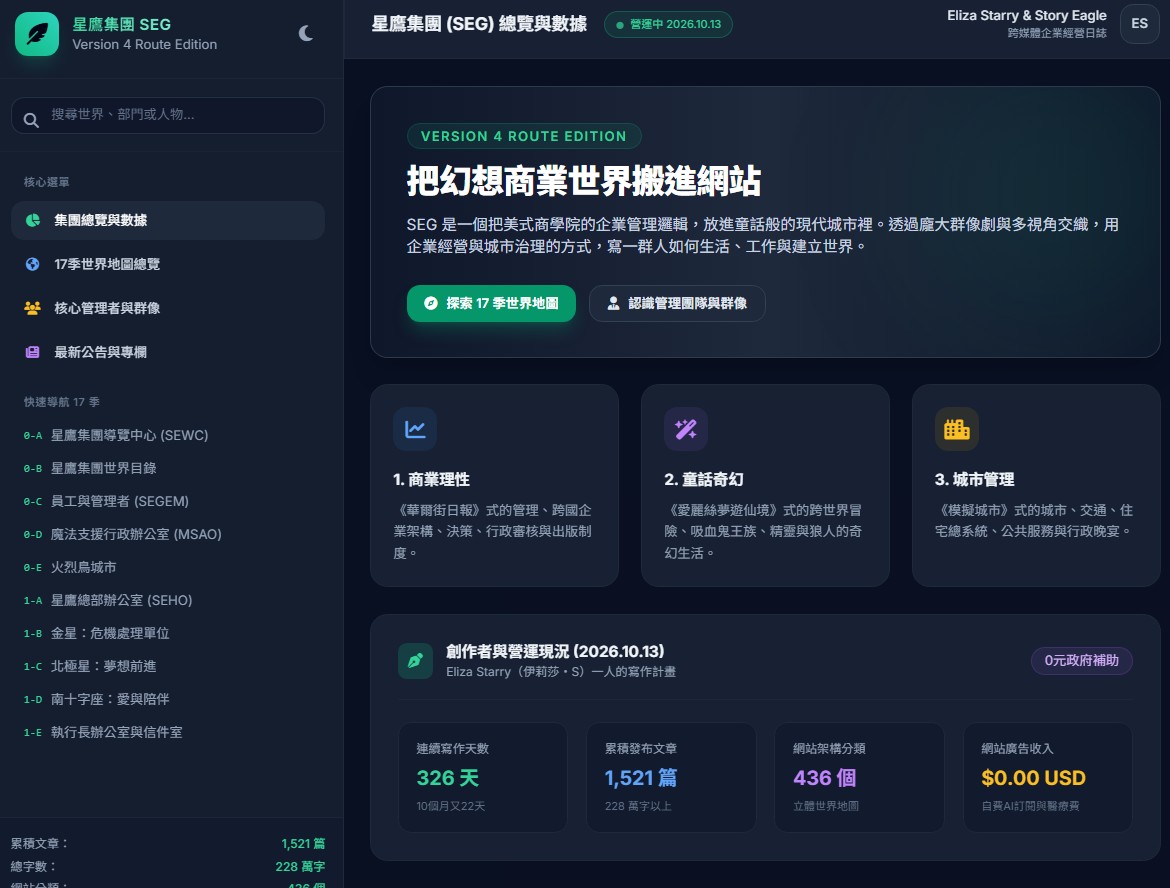Click the 0元政府補助 badge

[1081, 660]
